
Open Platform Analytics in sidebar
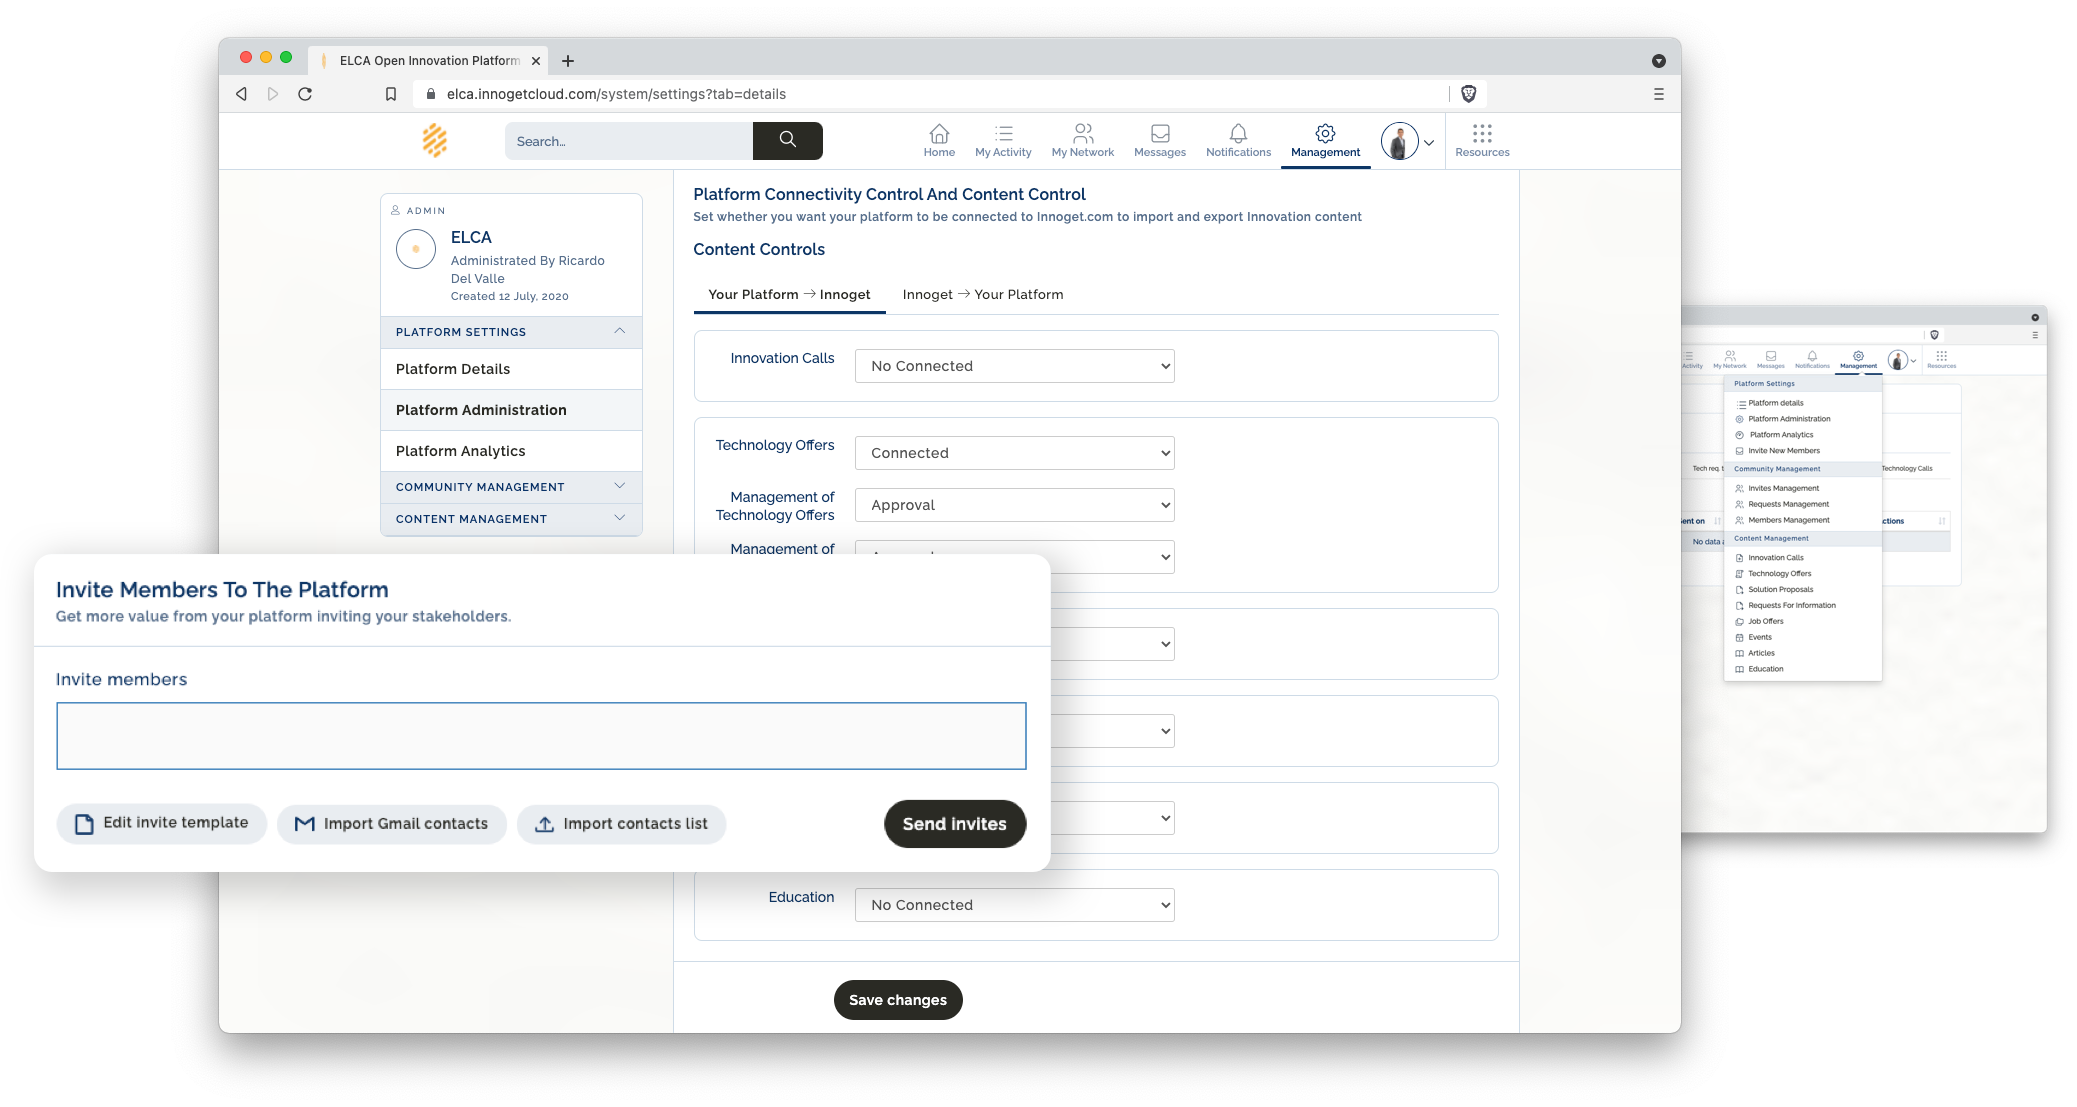[511, 451]
